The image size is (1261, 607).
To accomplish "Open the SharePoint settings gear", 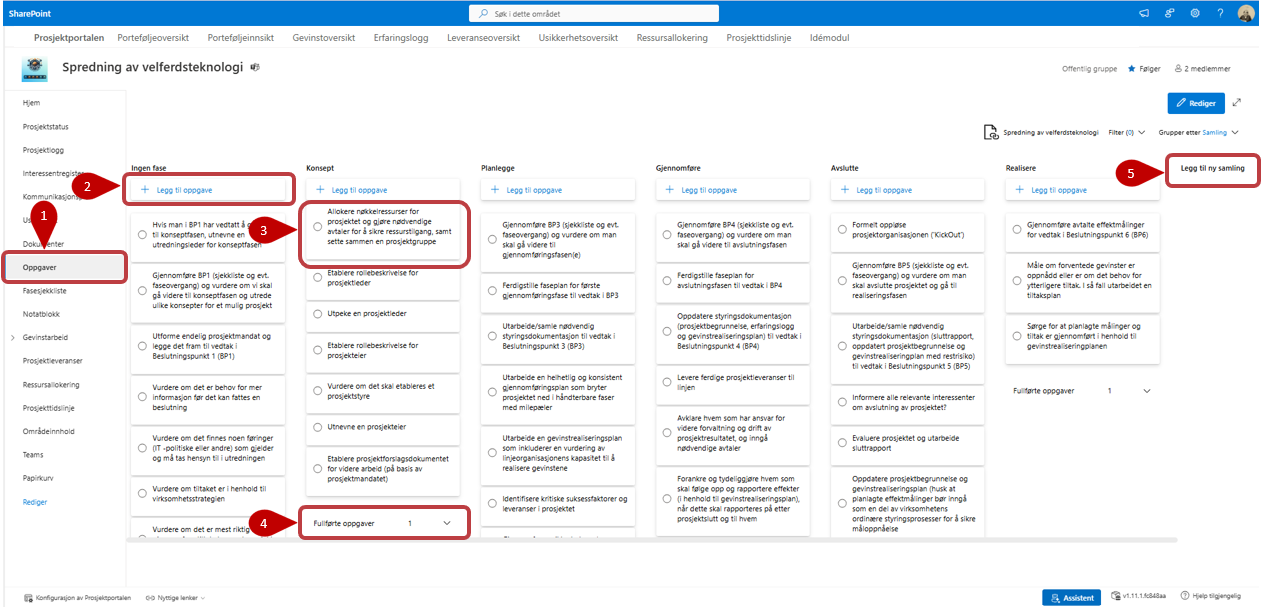I will [x=1194, y=13].
